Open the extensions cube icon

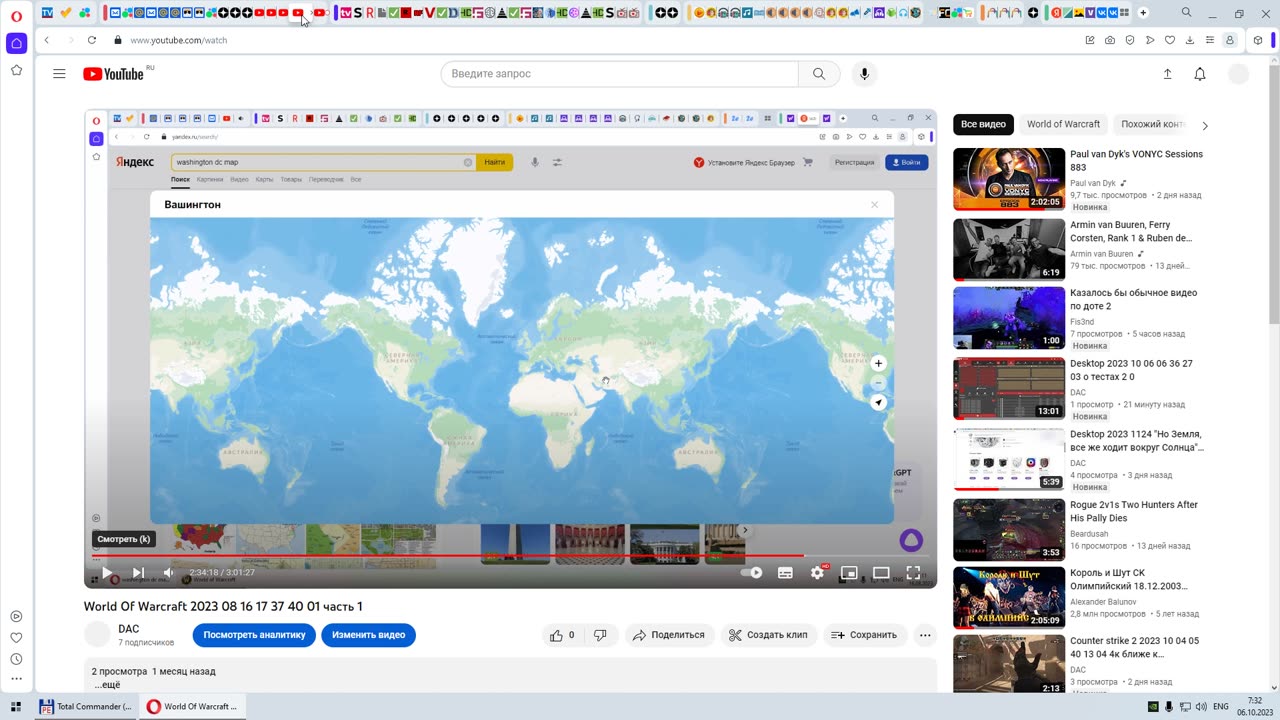(x=1258, y=40)
